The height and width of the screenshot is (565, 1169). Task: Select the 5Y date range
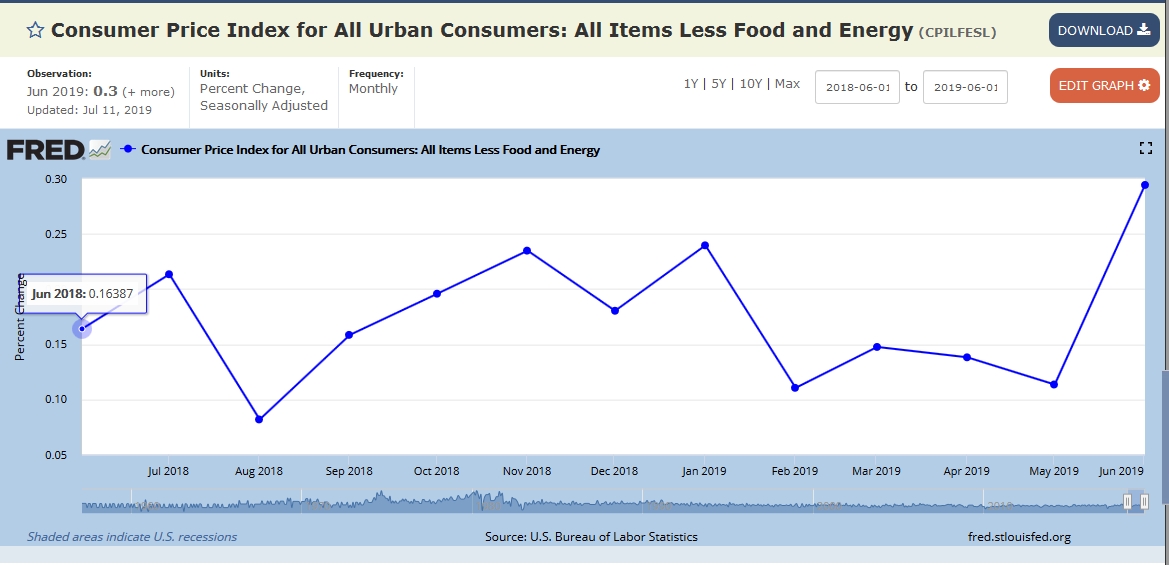pyautogui.click(x=718, y=84)
